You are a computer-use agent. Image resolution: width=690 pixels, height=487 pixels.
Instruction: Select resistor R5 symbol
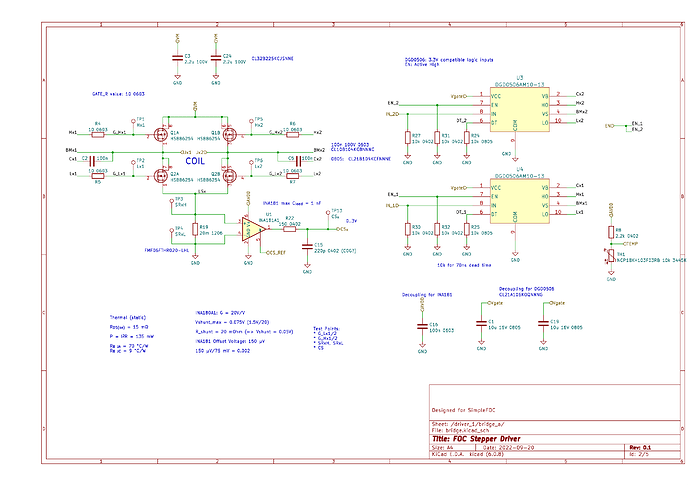pos(98,176)
